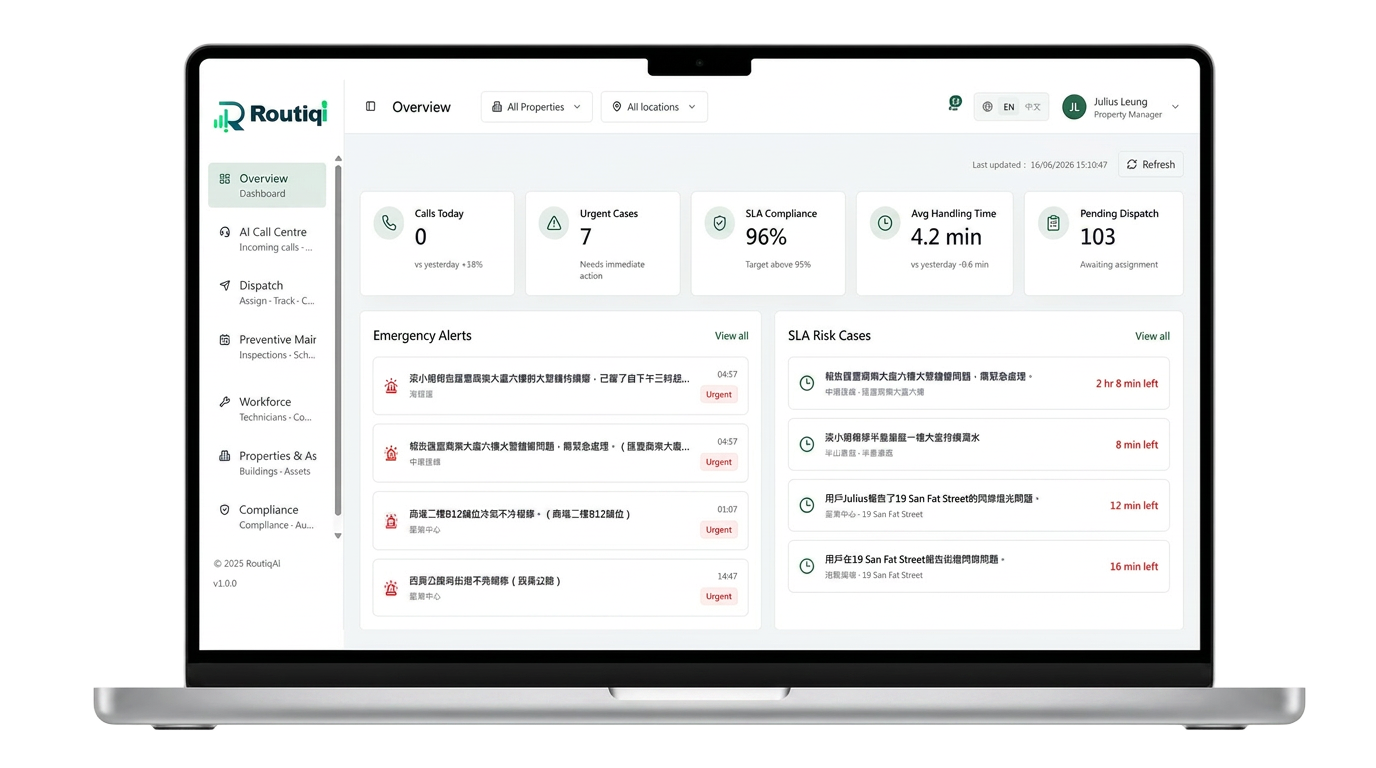The width and height of the screenshot is (1376, 768).
Task: Click sidebar scroll up arrow
Action: 338,158
